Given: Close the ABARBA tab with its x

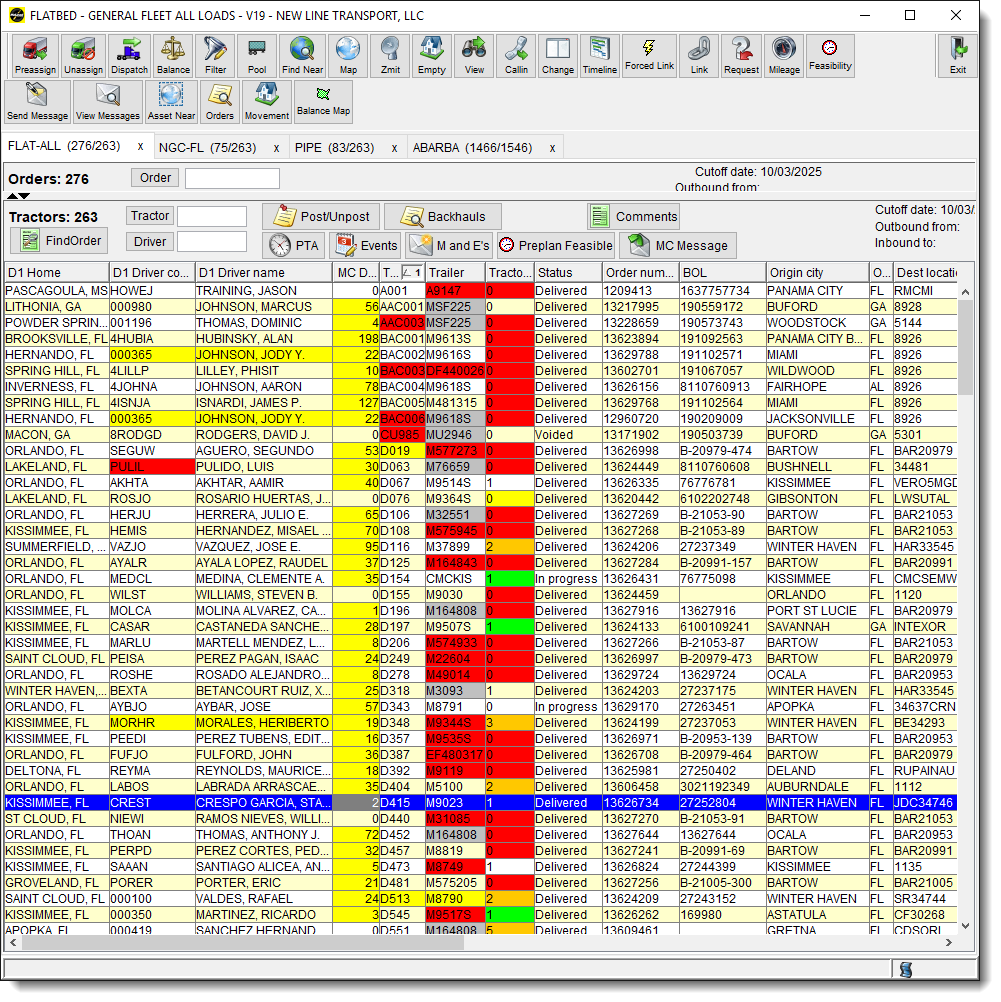Looking at the screenshot, I should click(552, 148).
